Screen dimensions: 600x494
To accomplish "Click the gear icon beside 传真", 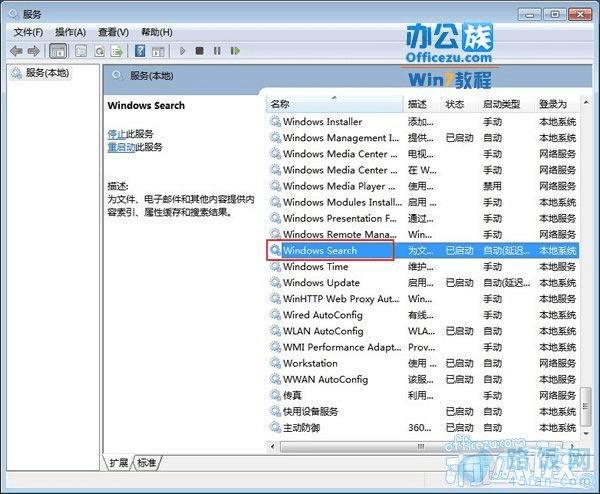I will [275, 395].
